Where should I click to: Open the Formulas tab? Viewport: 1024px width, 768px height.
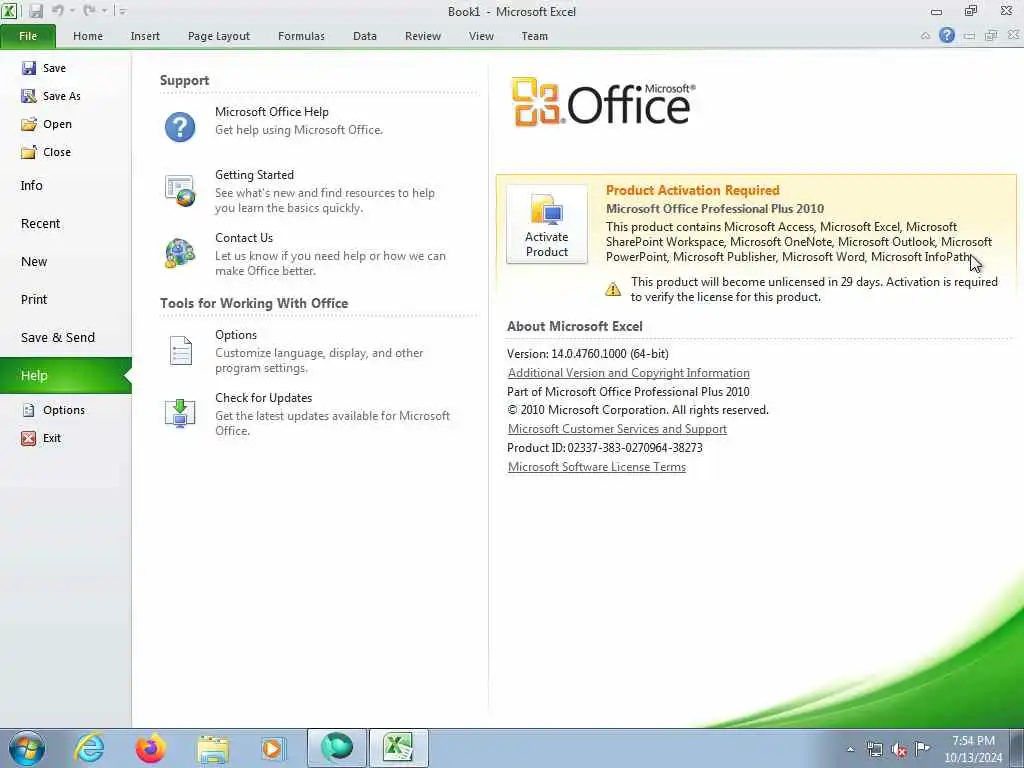click(301, 36)
